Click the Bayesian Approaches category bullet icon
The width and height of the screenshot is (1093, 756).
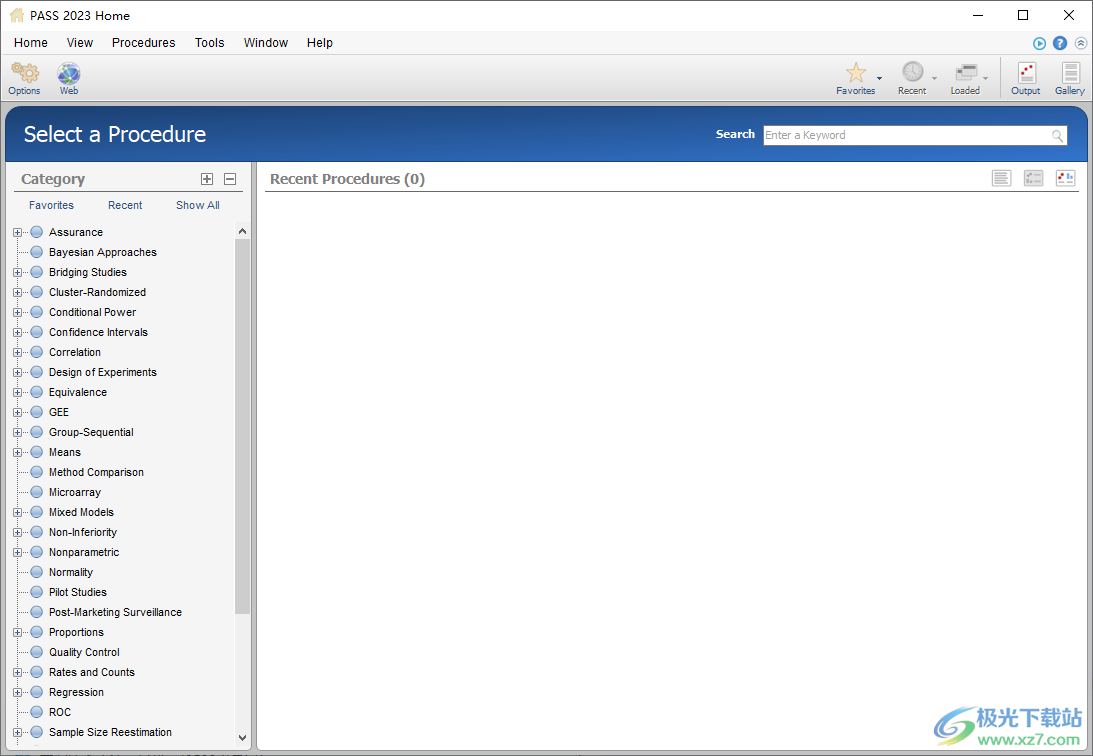coord(37,252)
